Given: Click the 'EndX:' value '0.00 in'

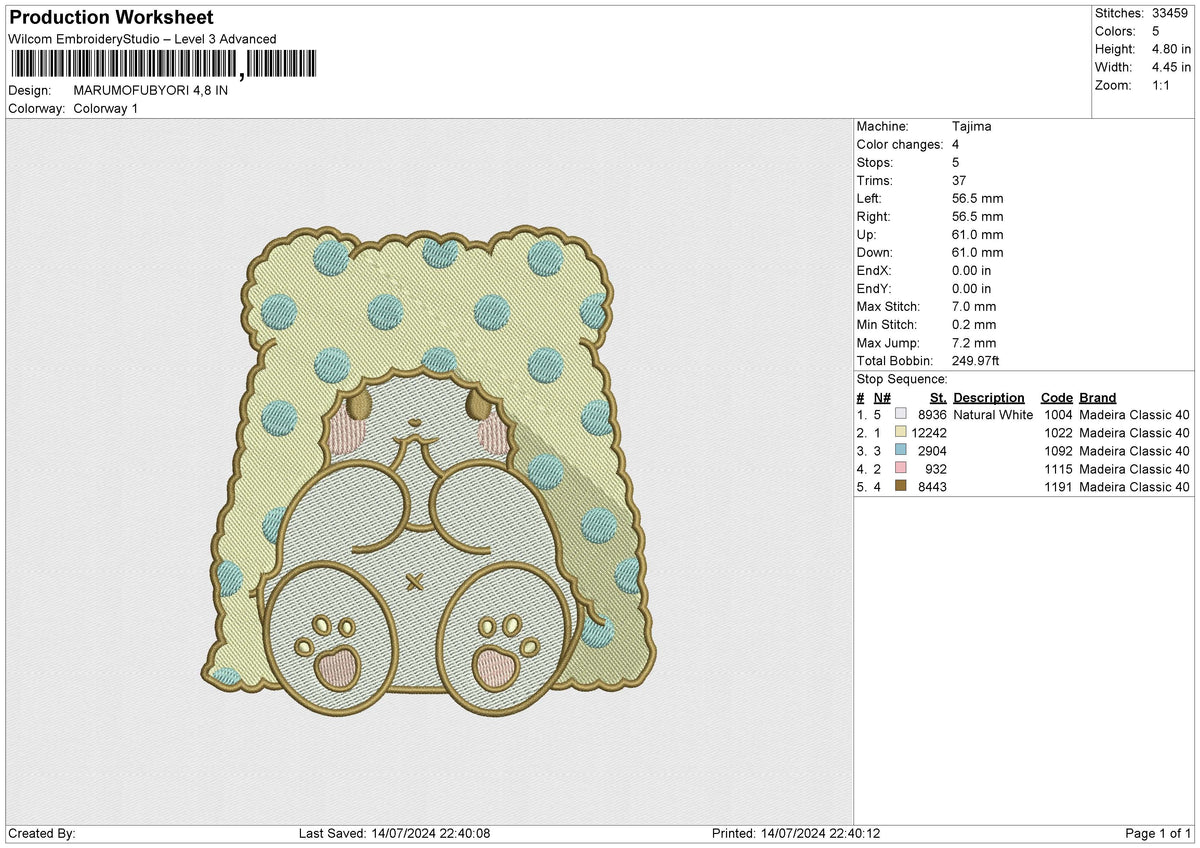Looking at the screenshot, I should point(972,271).
